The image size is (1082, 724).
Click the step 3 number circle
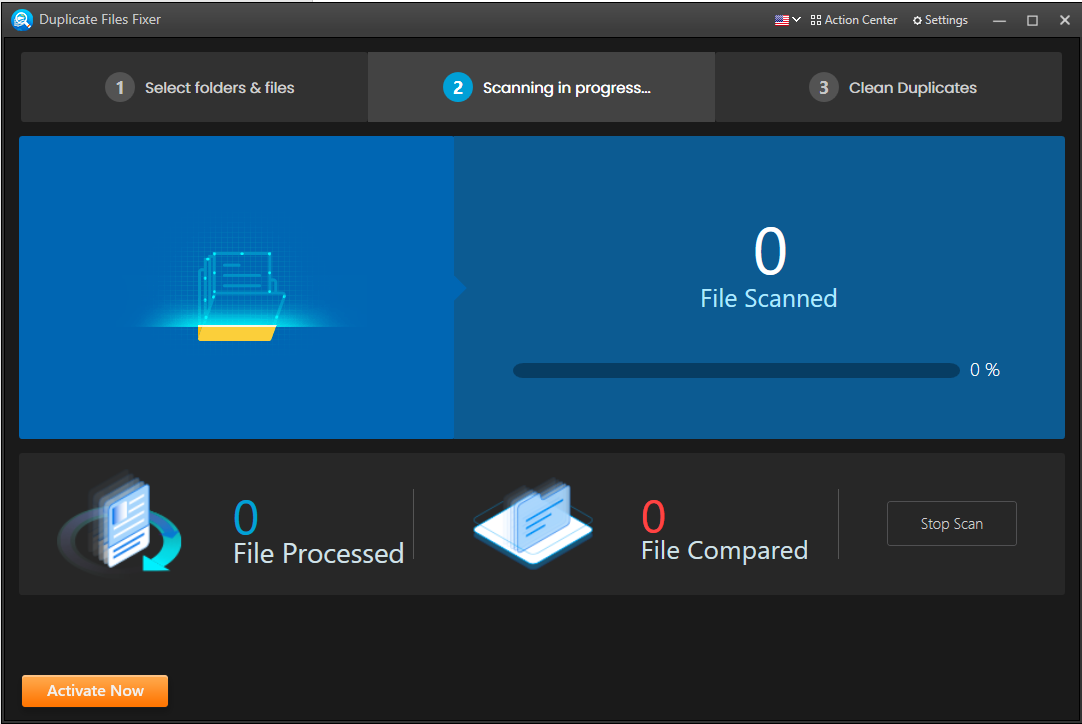823,88
